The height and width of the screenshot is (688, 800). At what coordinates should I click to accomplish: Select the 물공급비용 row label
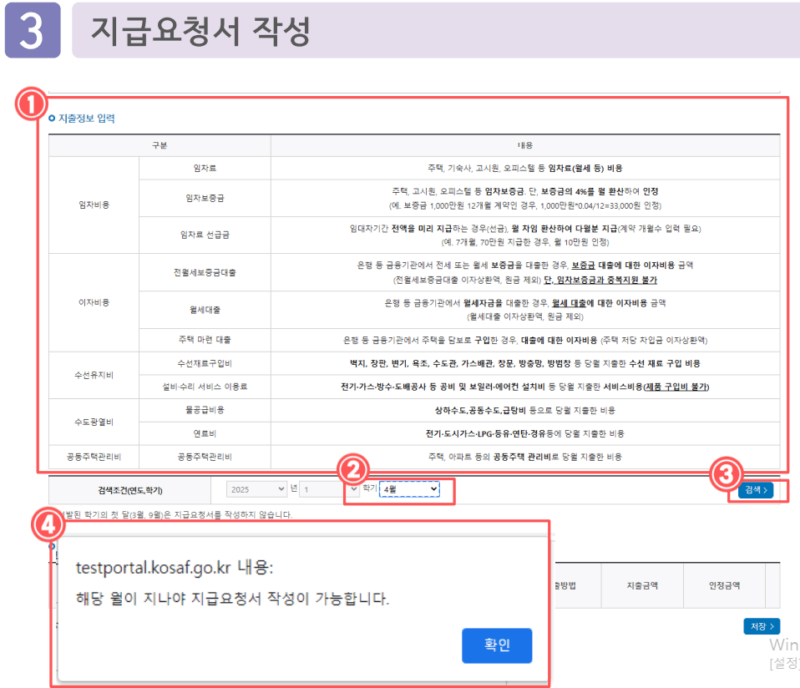coord(205,410)
